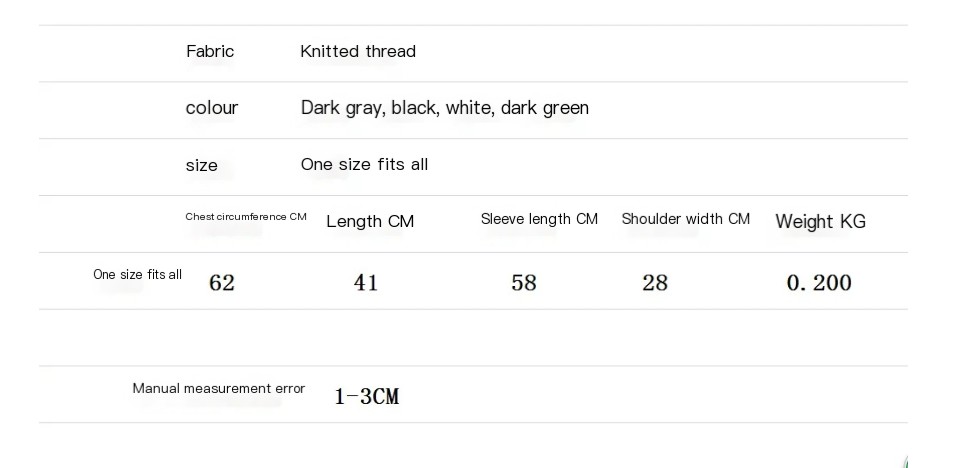The width and height of the screenshot is (953, 468).
Task: Click the Length CM column header
Action: (x=370, y=221)
